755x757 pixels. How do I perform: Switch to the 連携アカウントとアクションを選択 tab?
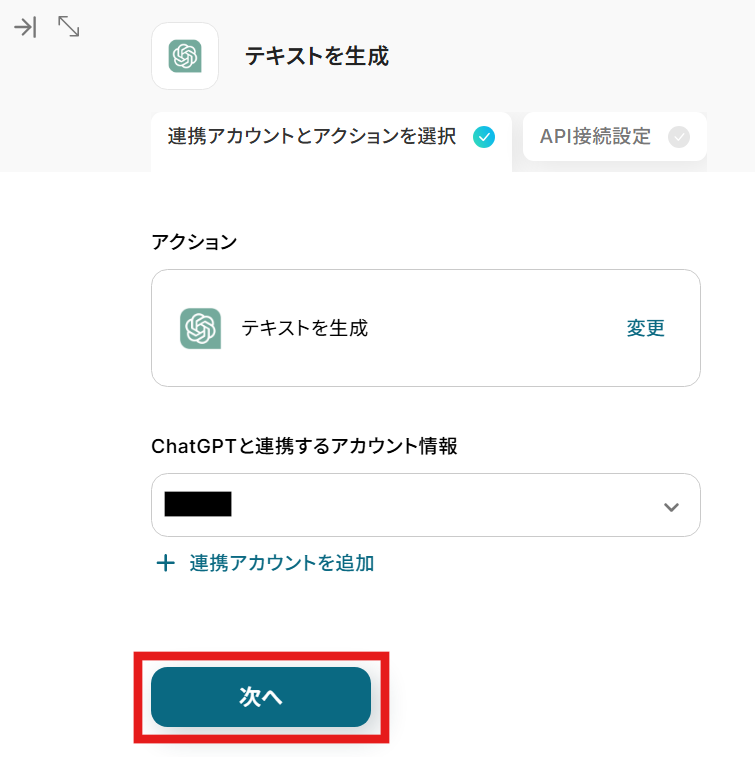click(312, 137)
